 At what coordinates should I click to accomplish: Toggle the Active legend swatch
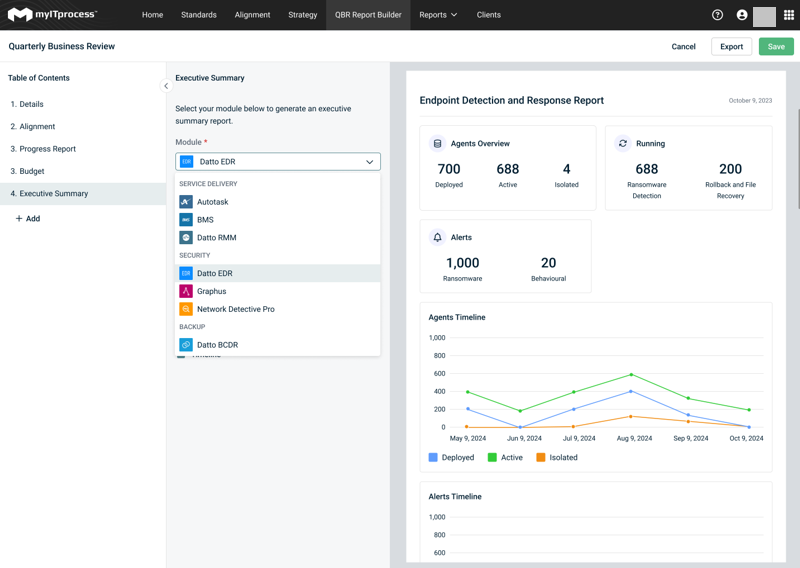click(492, 457)
